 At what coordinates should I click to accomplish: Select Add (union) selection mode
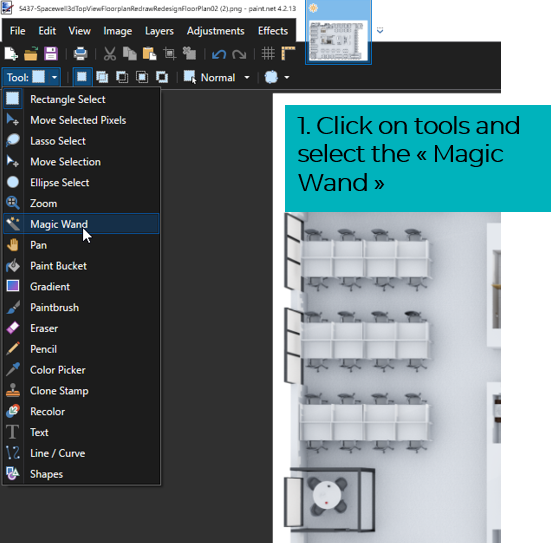pyautogui.click(x=102, y=77)
